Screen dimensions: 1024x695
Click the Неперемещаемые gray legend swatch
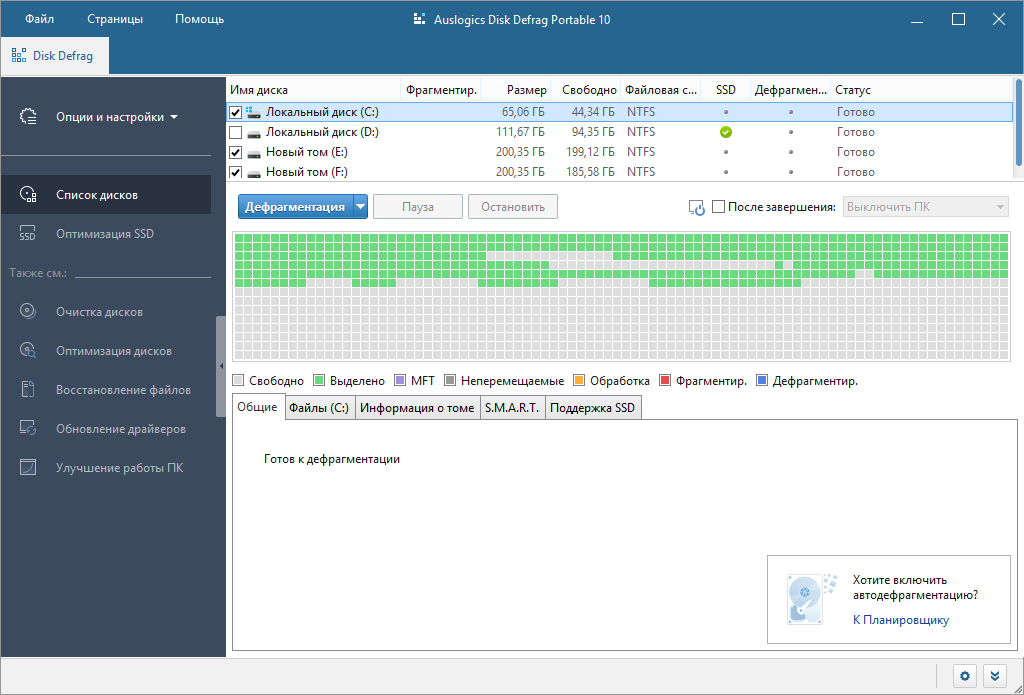(x=450, y=380)
